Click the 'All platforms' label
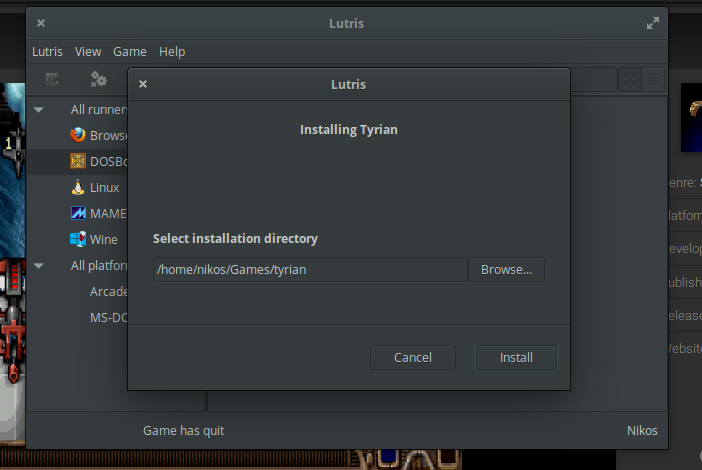 [99, 266]
